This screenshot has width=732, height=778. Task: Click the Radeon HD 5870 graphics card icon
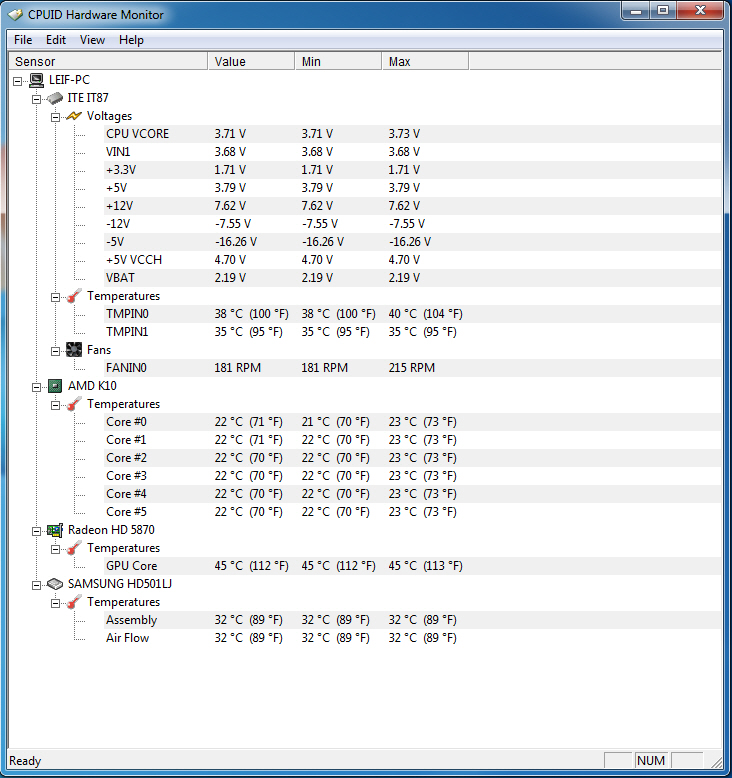[55, 530]
